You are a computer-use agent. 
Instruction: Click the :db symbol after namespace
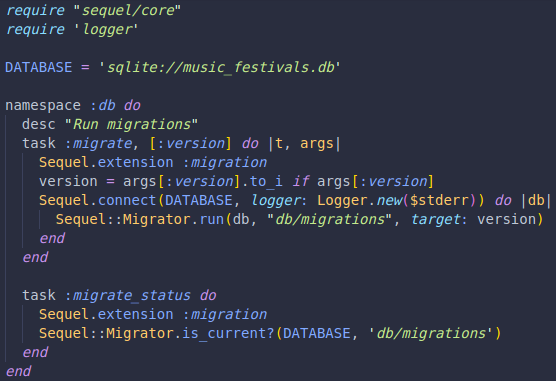coord(103,105)
